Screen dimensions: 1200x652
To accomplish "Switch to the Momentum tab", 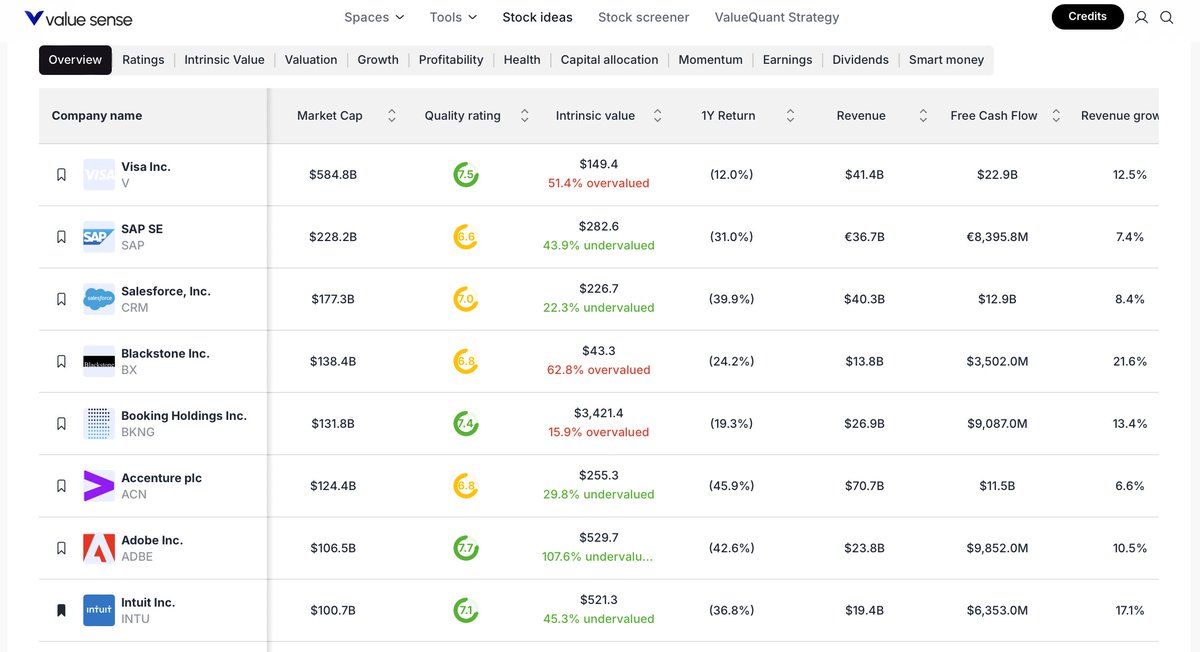I will tap(710, 60).
